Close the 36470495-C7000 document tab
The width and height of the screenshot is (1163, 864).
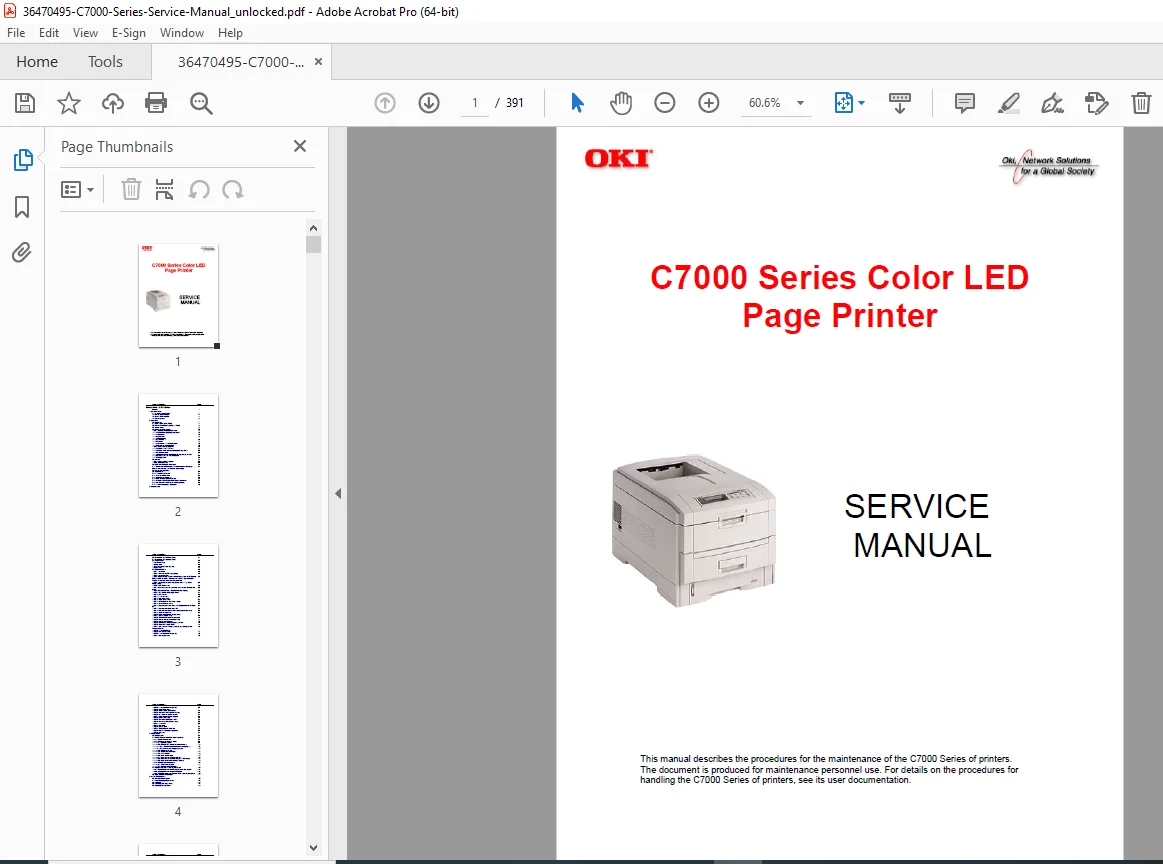pos(318,62)
